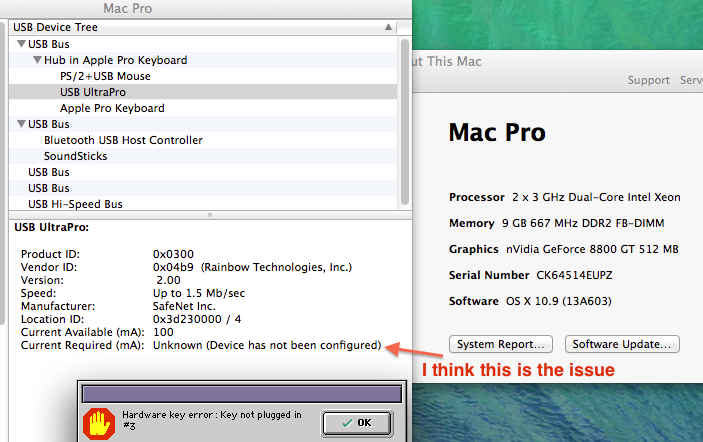Image resolution: width=703 pixels, height=442 pixels.
Task: Click the split pane divider handle dot
Action: [210, 215]
